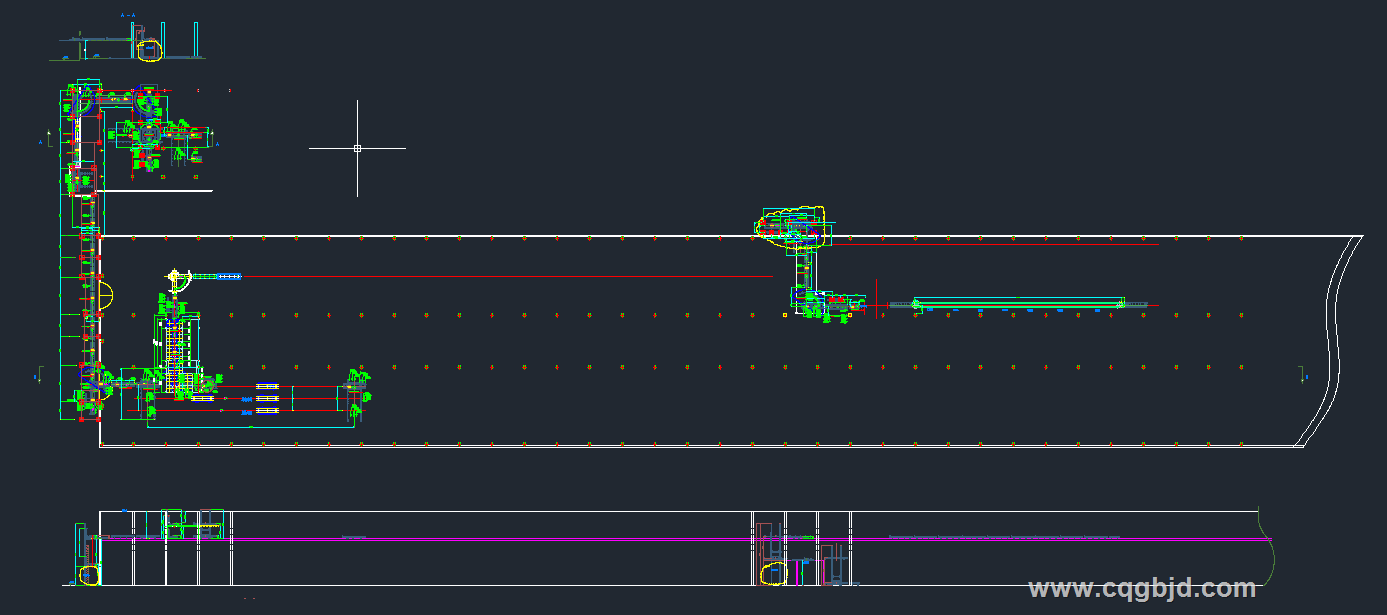
Task: Pick the long green conveyor on the right
Action: (x=1018, y=301)
